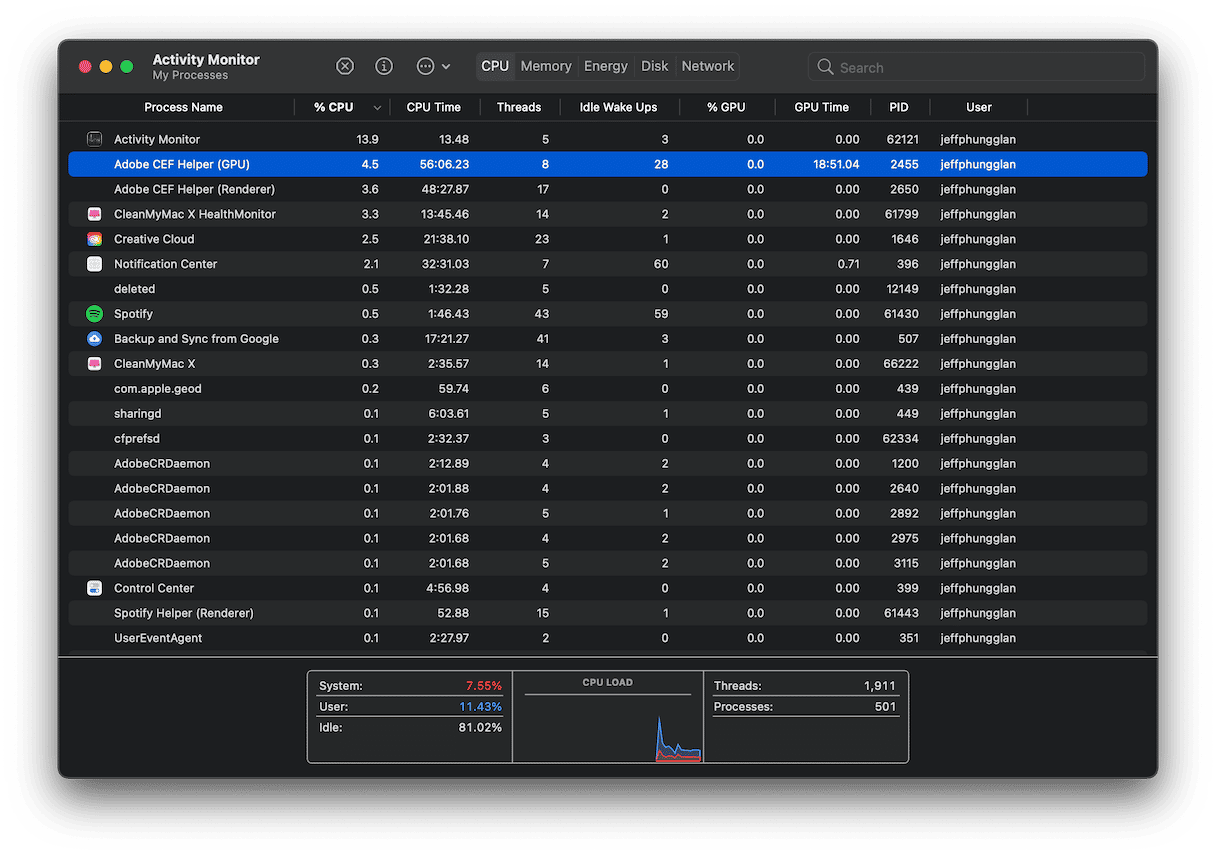Click the green zoom window button
The width and height of the screenshot is (1216, 855).
(126, 67)
